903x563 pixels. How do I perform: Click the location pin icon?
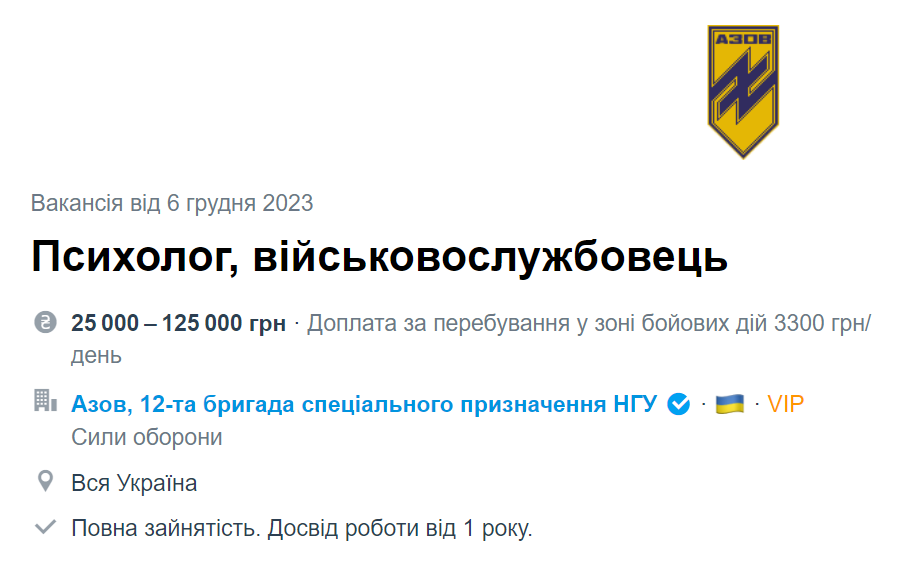point(45,482)
